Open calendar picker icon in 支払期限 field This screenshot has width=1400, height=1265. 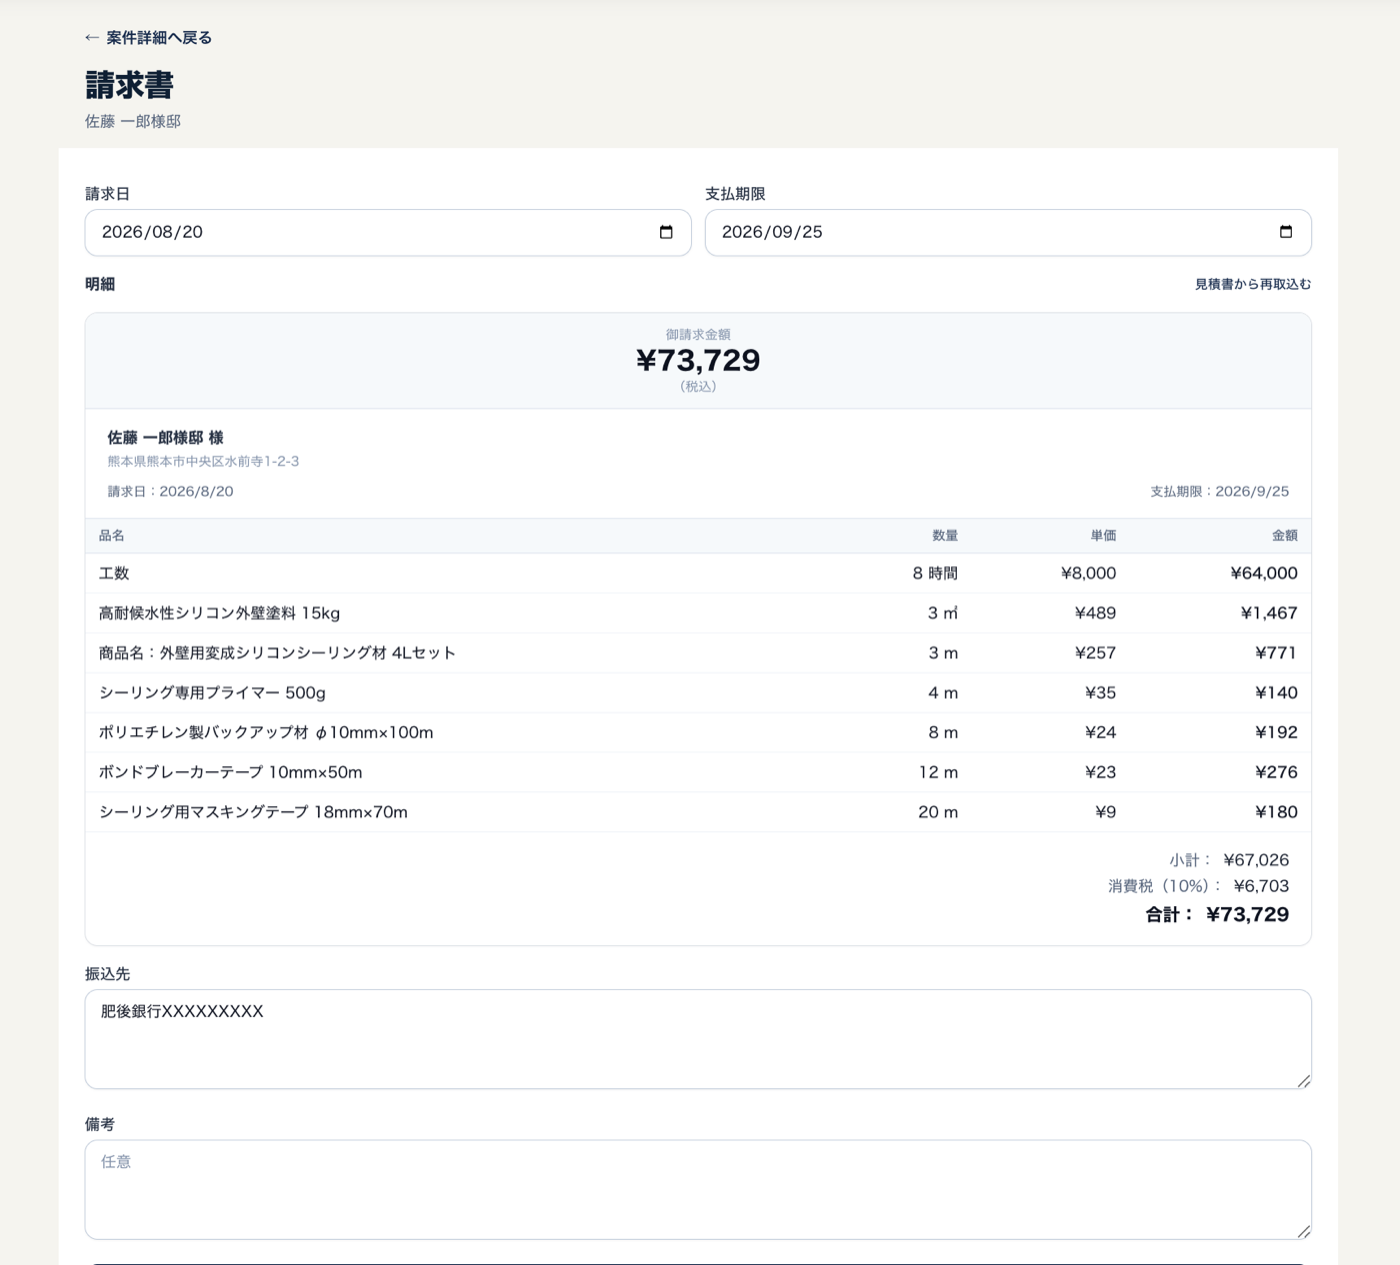pos(1286,232)
